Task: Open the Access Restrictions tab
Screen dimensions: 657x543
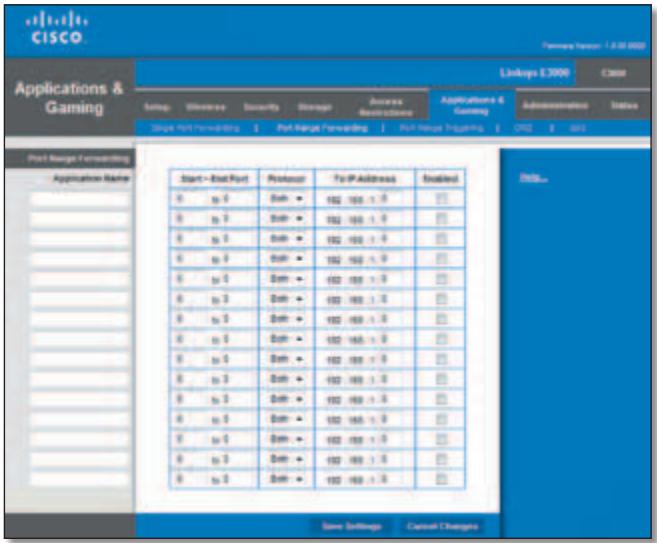Action: pos(386,107)
